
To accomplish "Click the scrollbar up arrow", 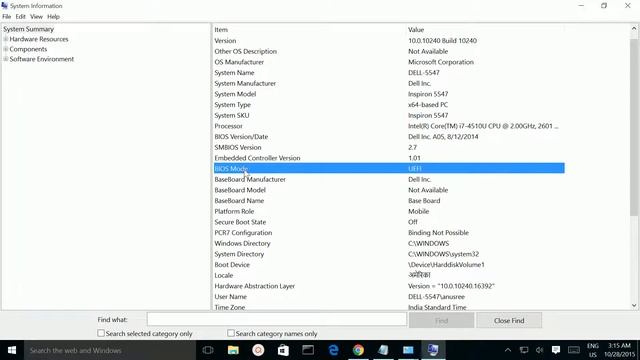I will (x=634, y=28).
